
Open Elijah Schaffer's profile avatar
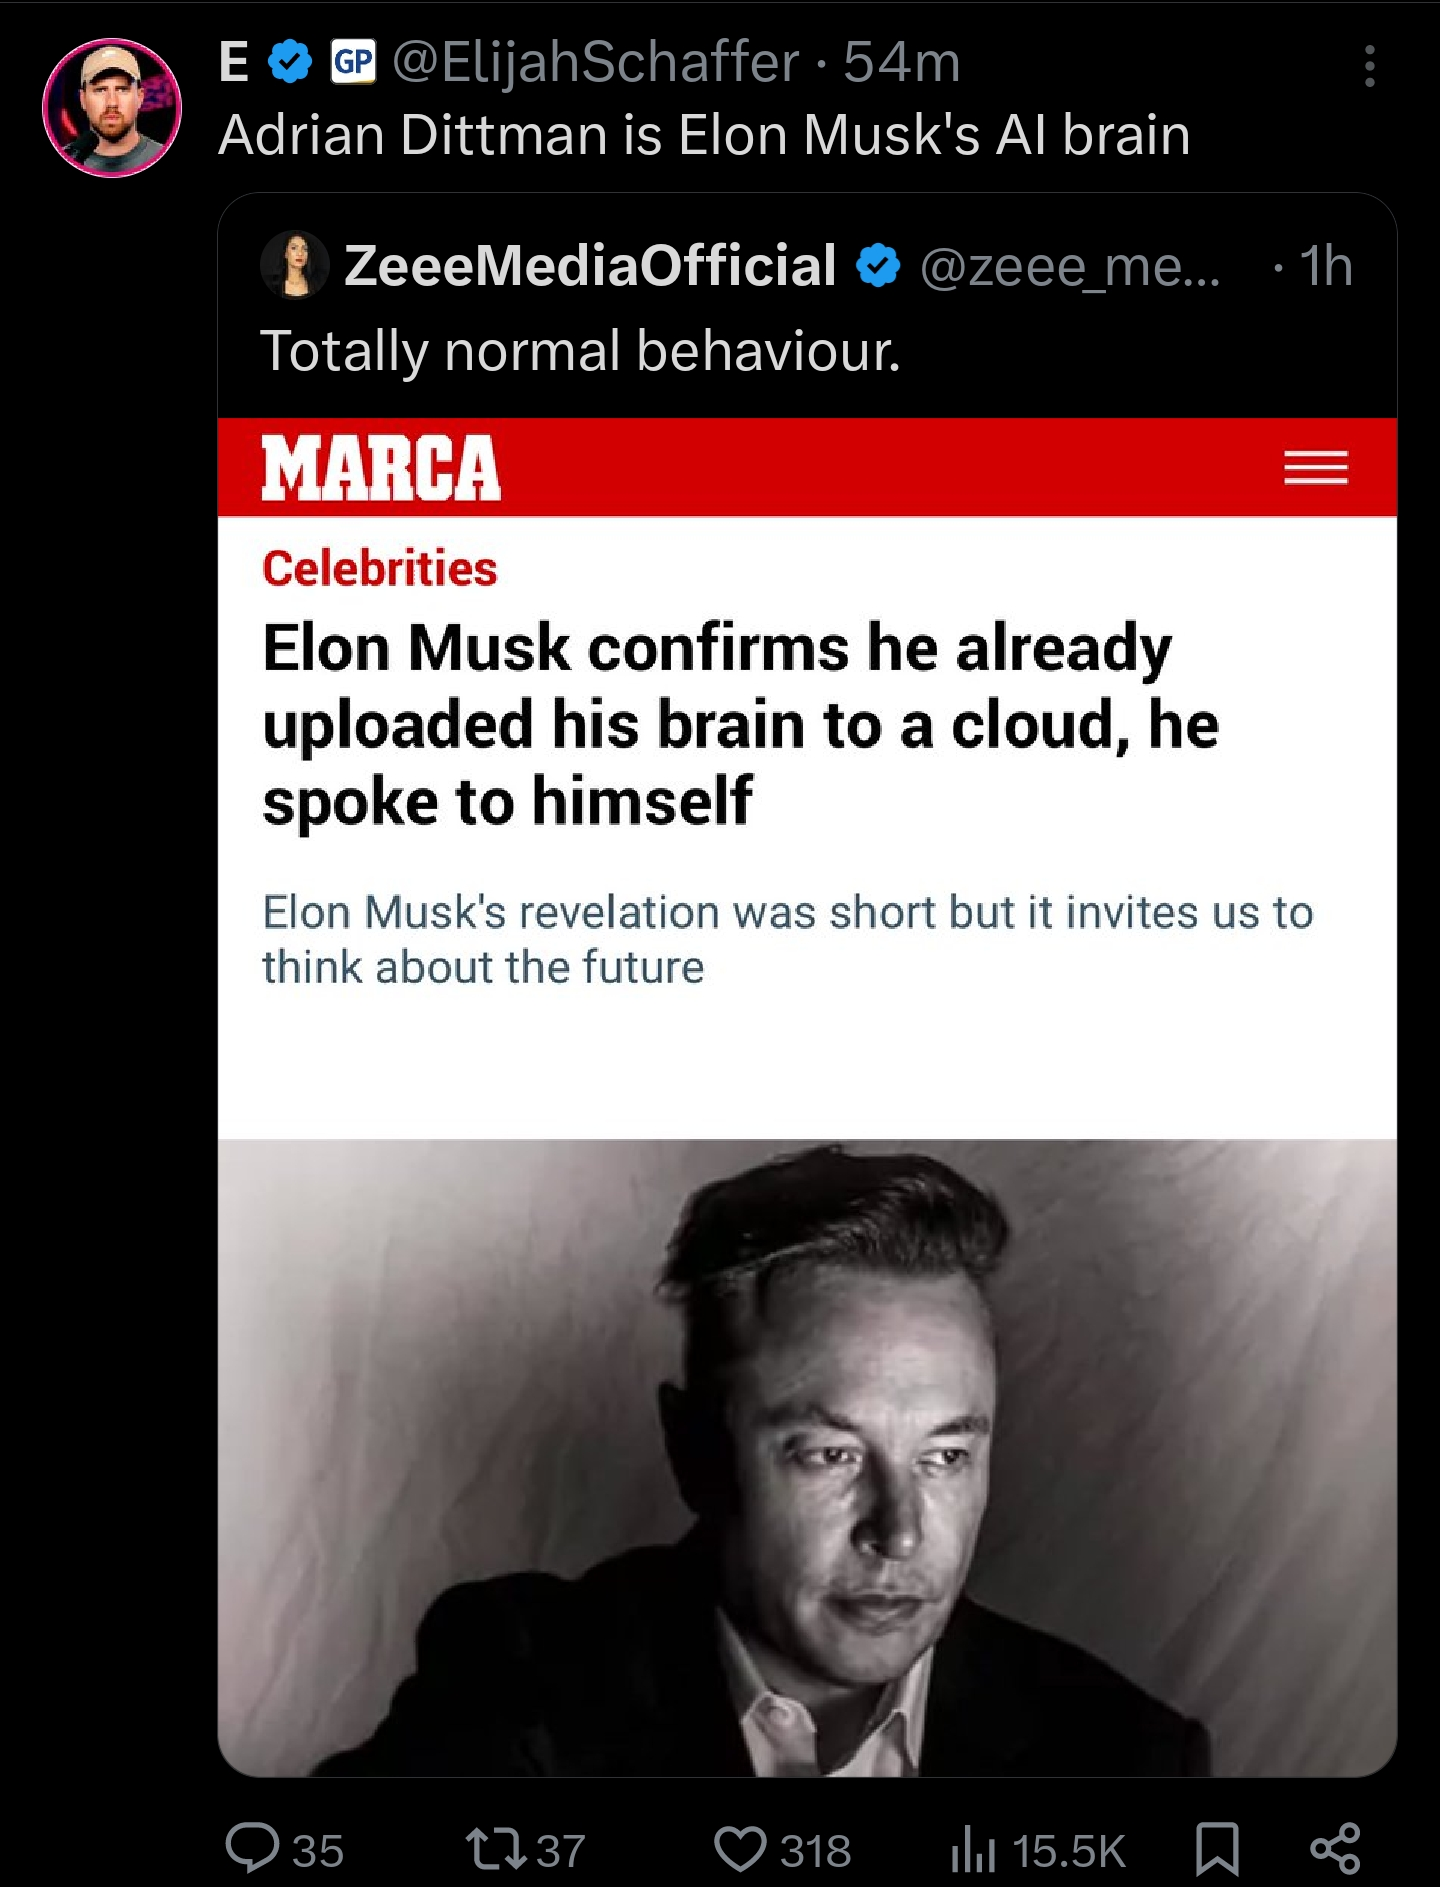click(112, 108)
